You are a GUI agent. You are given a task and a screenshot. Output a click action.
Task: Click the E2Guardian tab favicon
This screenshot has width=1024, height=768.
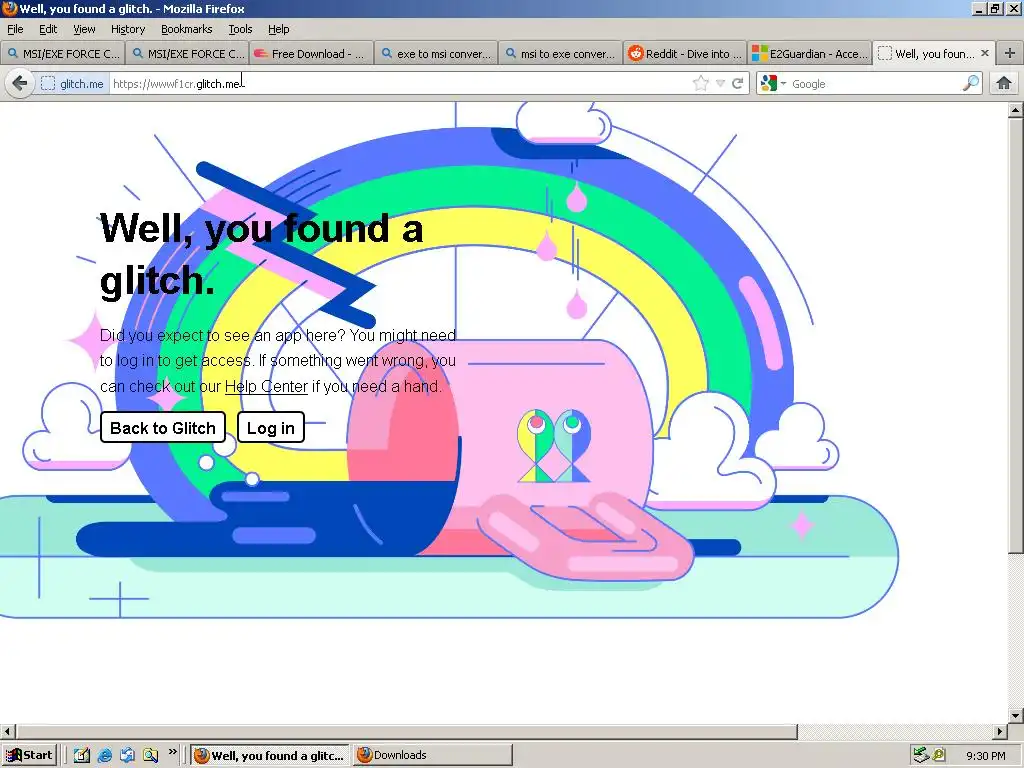(760, 54)
